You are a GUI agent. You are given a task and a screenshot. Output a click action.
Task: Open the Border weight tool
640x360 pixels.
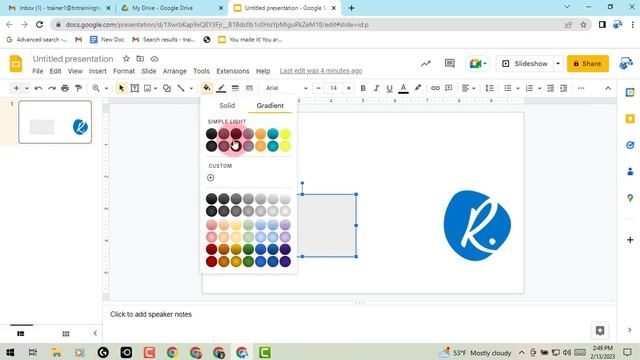[235, 88]
